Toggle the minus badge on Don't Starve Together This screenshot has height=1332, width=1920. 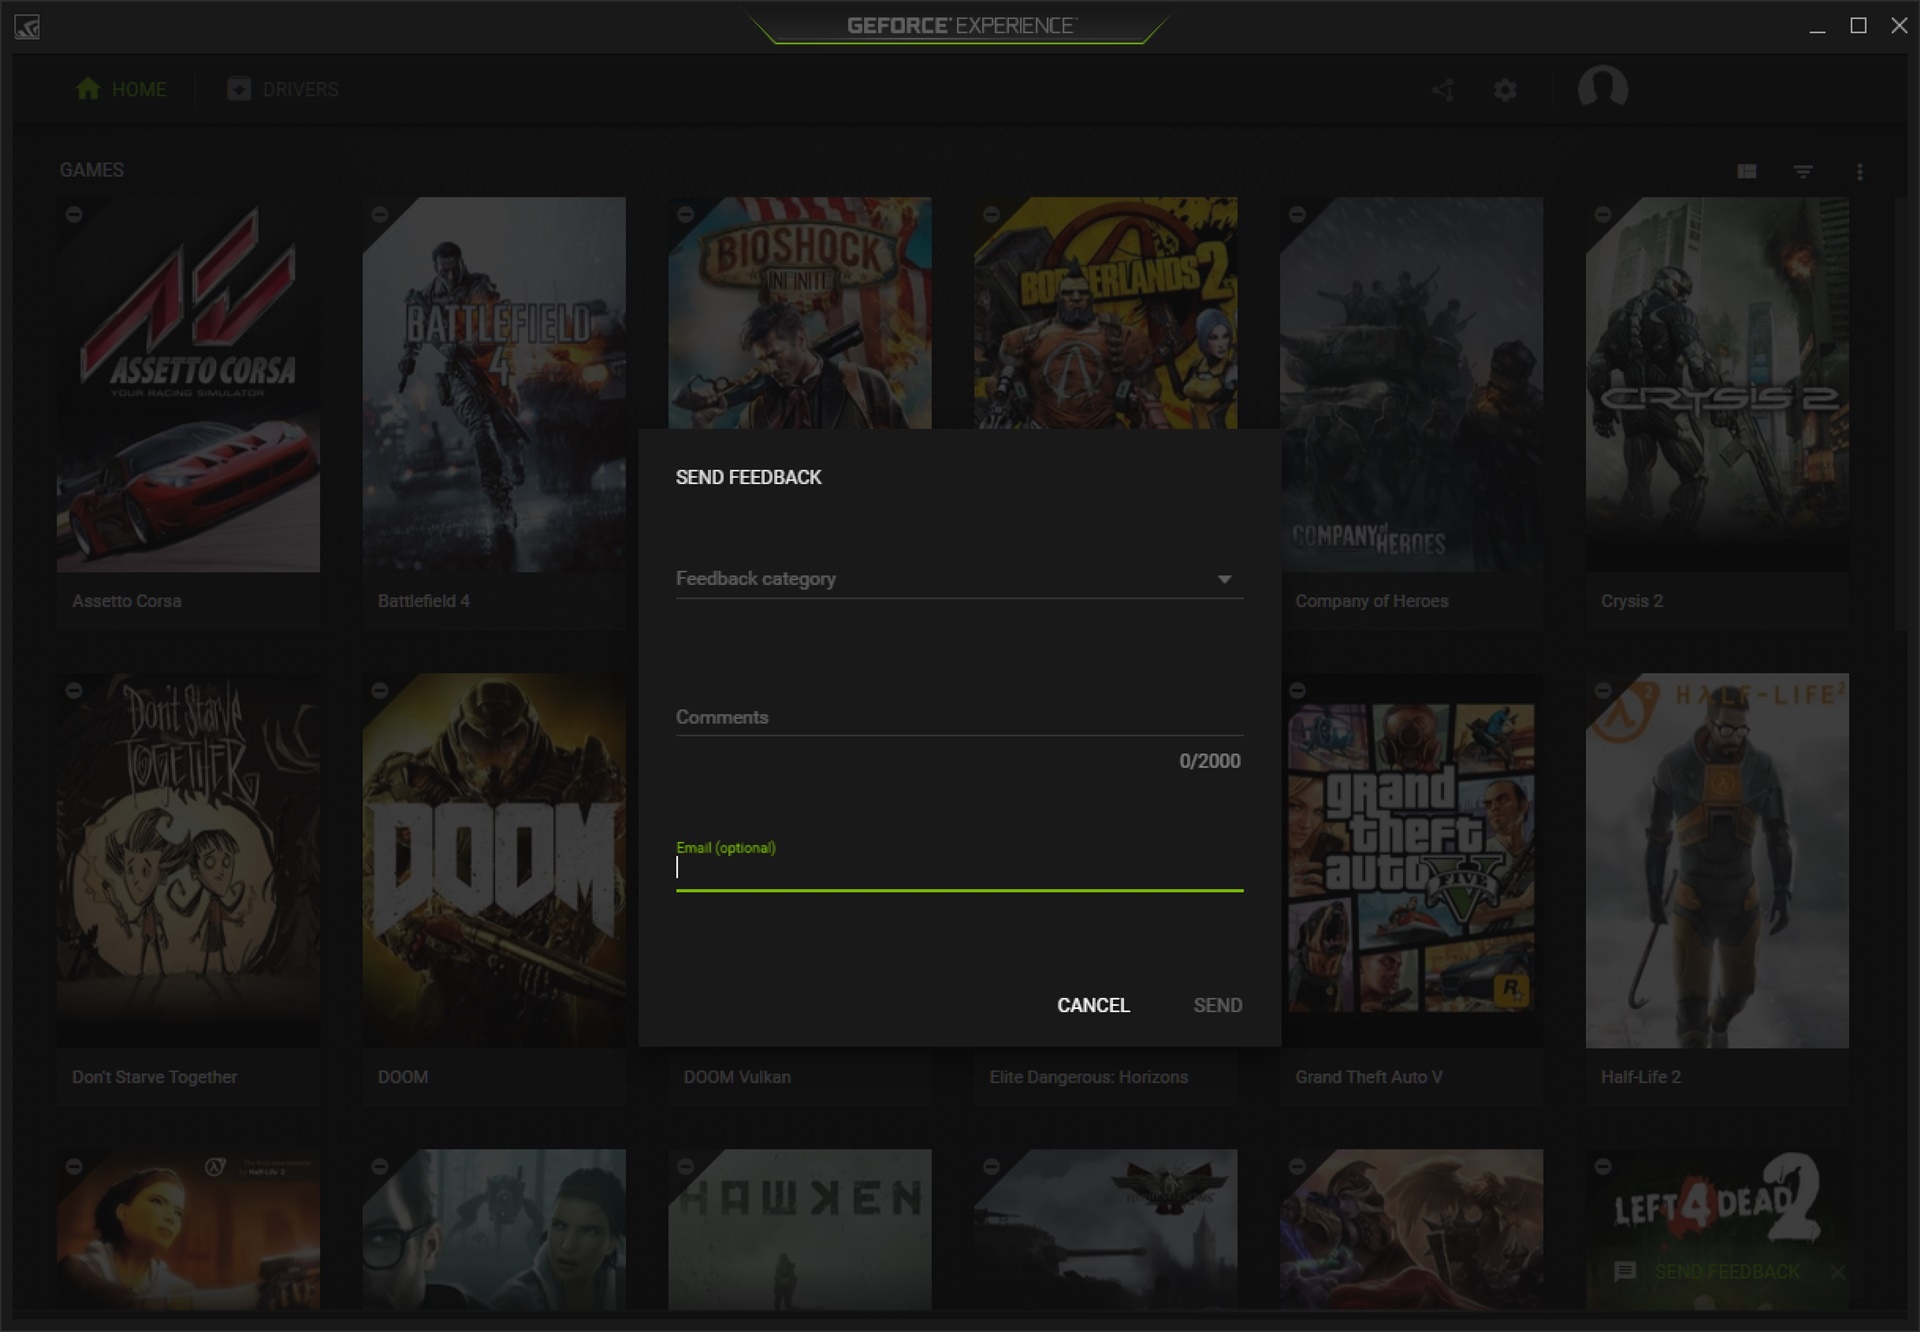click(x=74, y=690)
